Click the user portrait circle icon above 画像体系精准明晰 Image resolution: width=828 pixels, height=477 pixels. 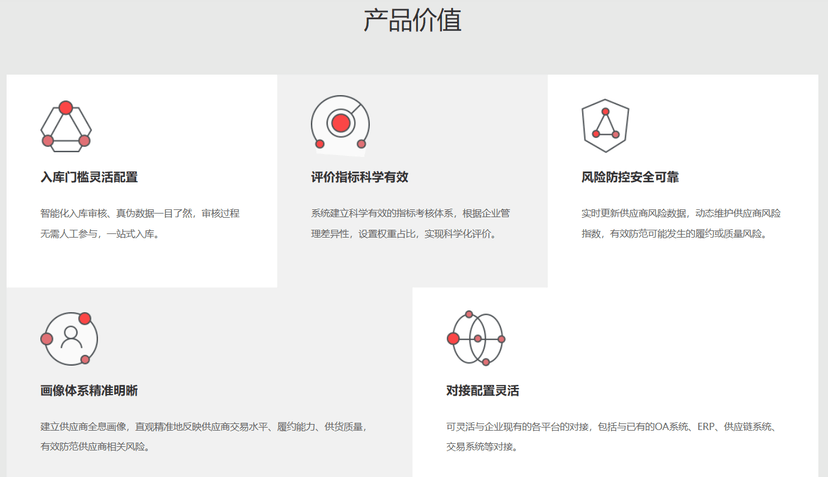tap(70, 339)
